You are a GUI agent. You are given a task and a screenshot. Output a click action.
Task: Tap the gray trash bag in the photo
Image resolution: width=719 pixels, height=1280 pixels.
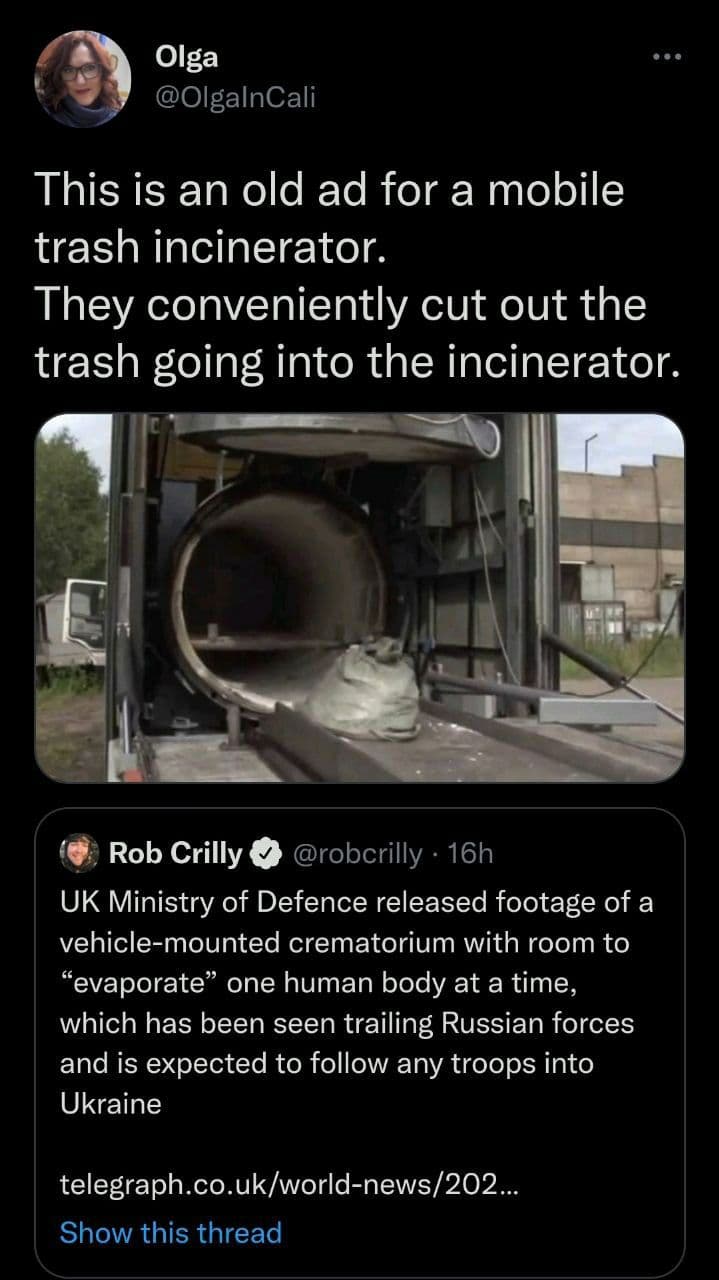pos(363,688)
